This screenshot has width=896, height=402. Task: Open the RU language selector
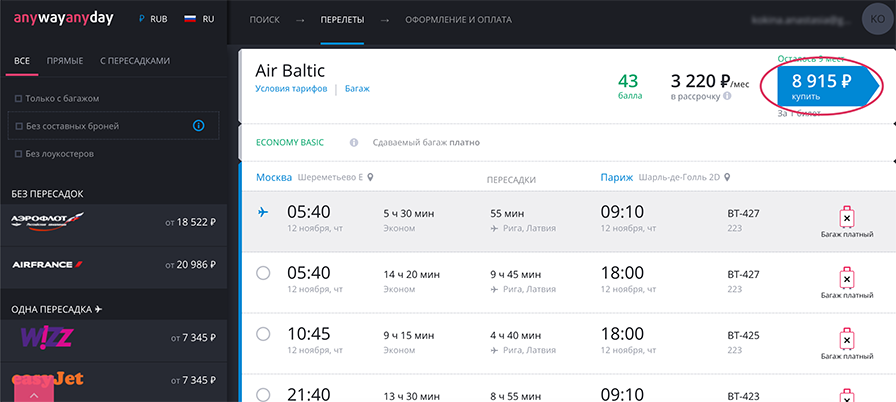(200, 19)
